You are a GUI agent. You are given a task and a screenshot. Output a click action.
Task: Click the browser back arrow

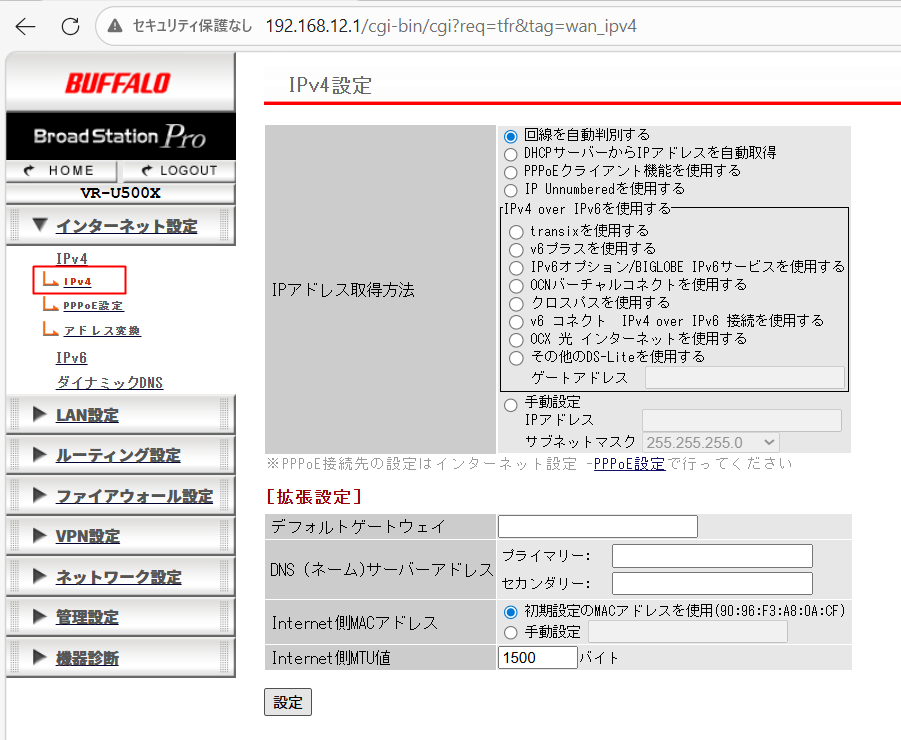point(25,25)
